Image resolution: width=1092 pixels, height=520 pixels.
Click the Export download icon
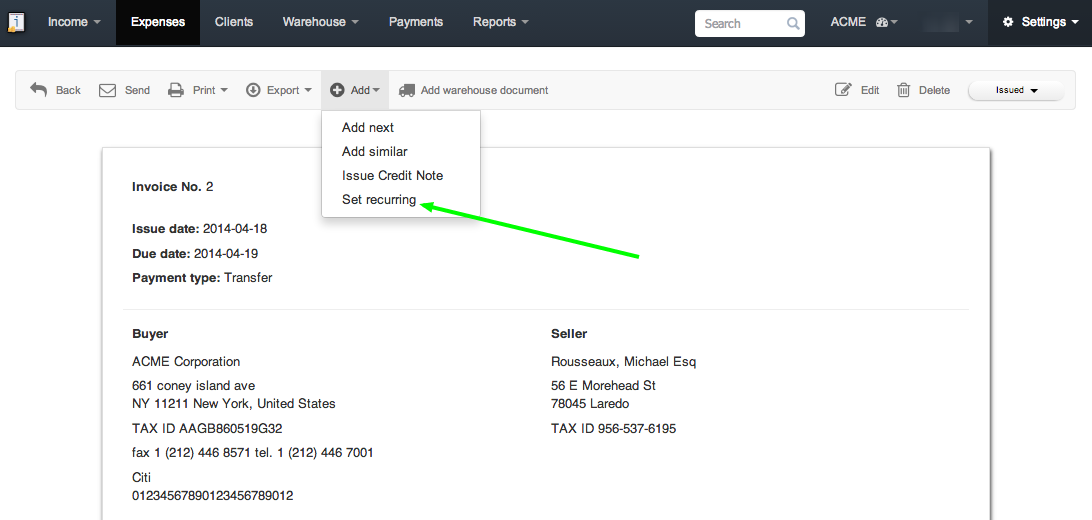click(x=253, y=90)
